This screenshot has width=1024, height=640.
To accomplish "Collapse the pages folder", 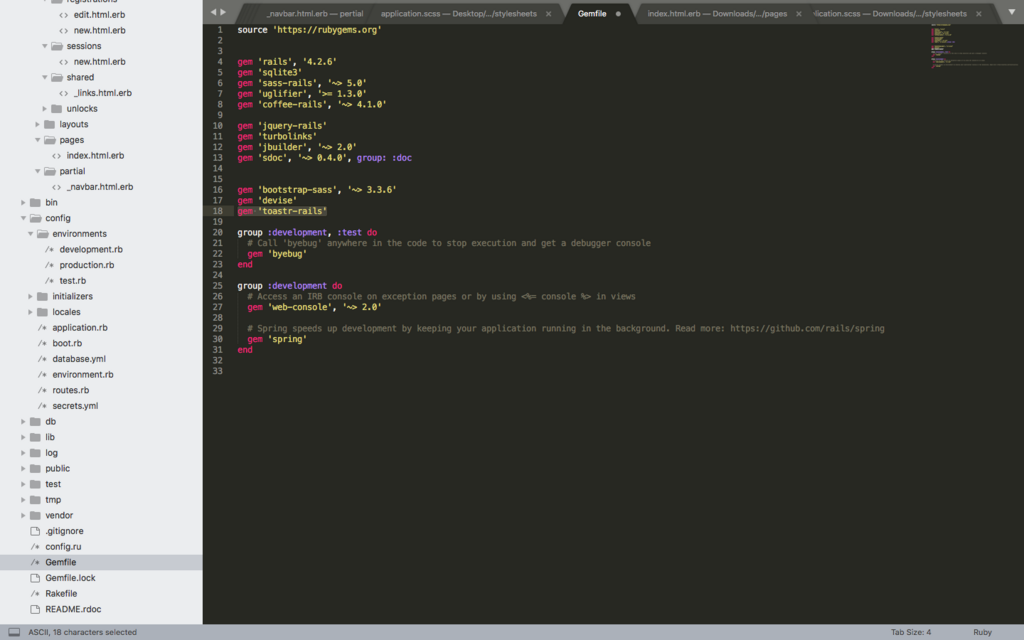I will pos(37,140).
